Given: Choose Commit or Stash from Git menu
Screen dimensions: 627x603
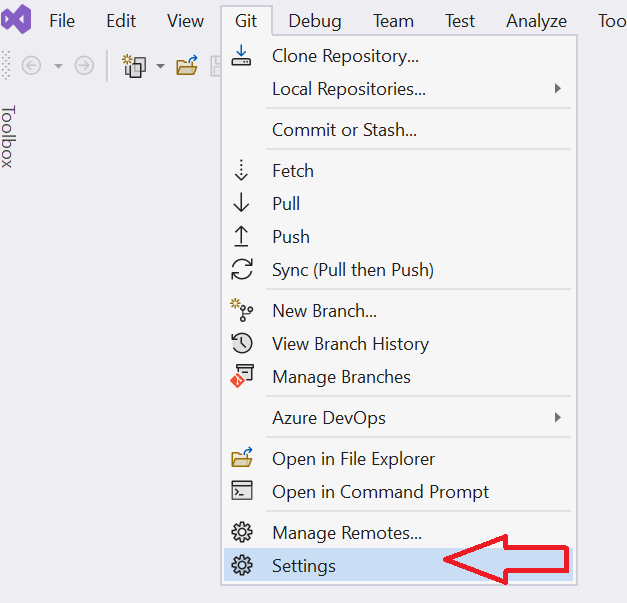Looking at the screenshot, I should click(344, 130).
